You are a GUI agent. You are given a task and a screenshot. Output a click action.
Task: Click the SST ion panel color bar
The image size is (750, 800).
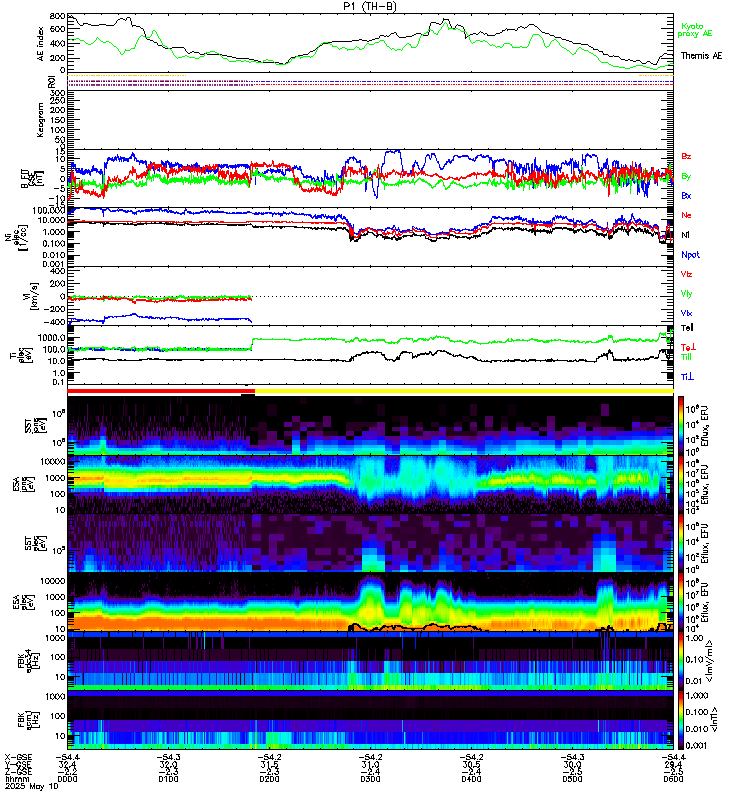click(681, 426)
